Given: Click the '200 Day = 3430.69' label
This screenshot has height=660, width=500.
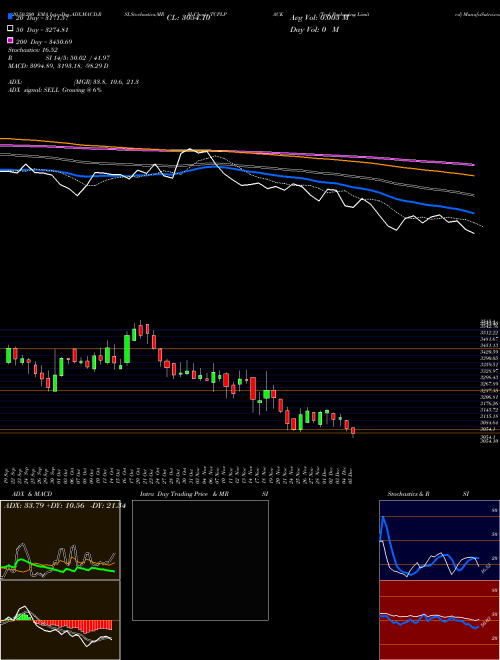Looking at the screenshot, I should click(x=44, y=42).
